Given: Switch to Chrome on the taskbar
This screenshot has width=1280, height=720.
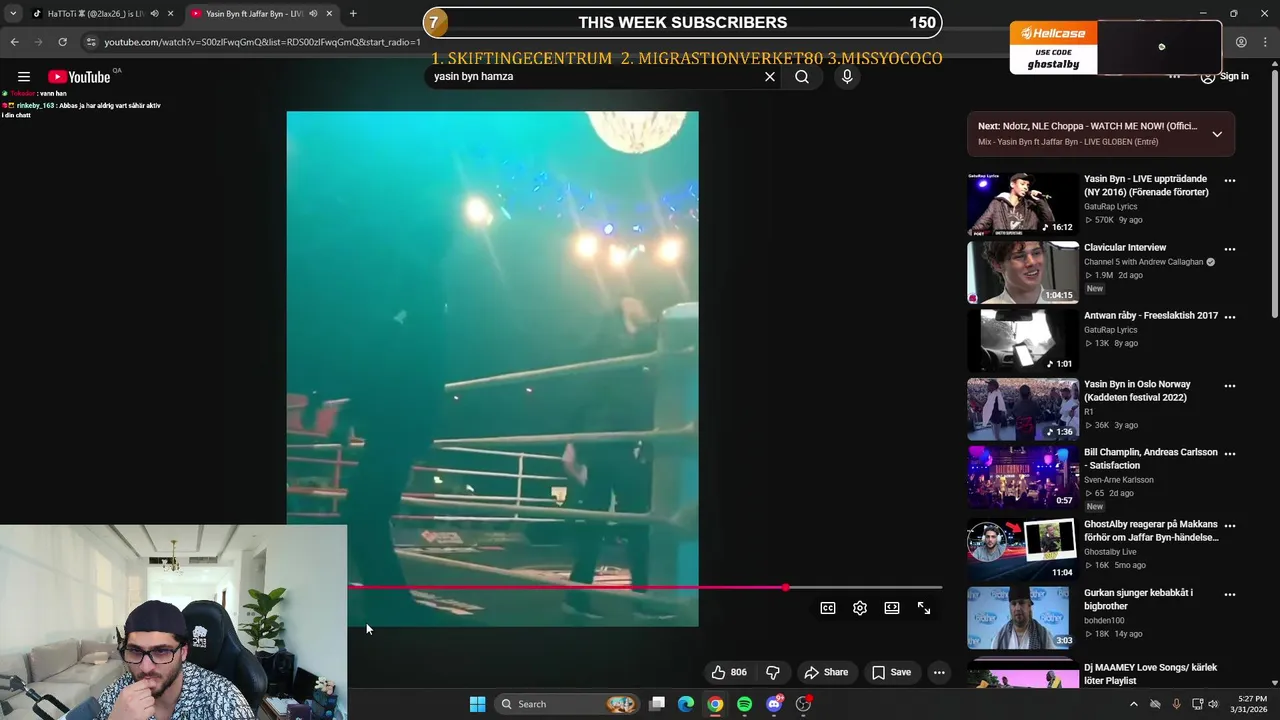Looking at the screenshot, I should (715, 704).
